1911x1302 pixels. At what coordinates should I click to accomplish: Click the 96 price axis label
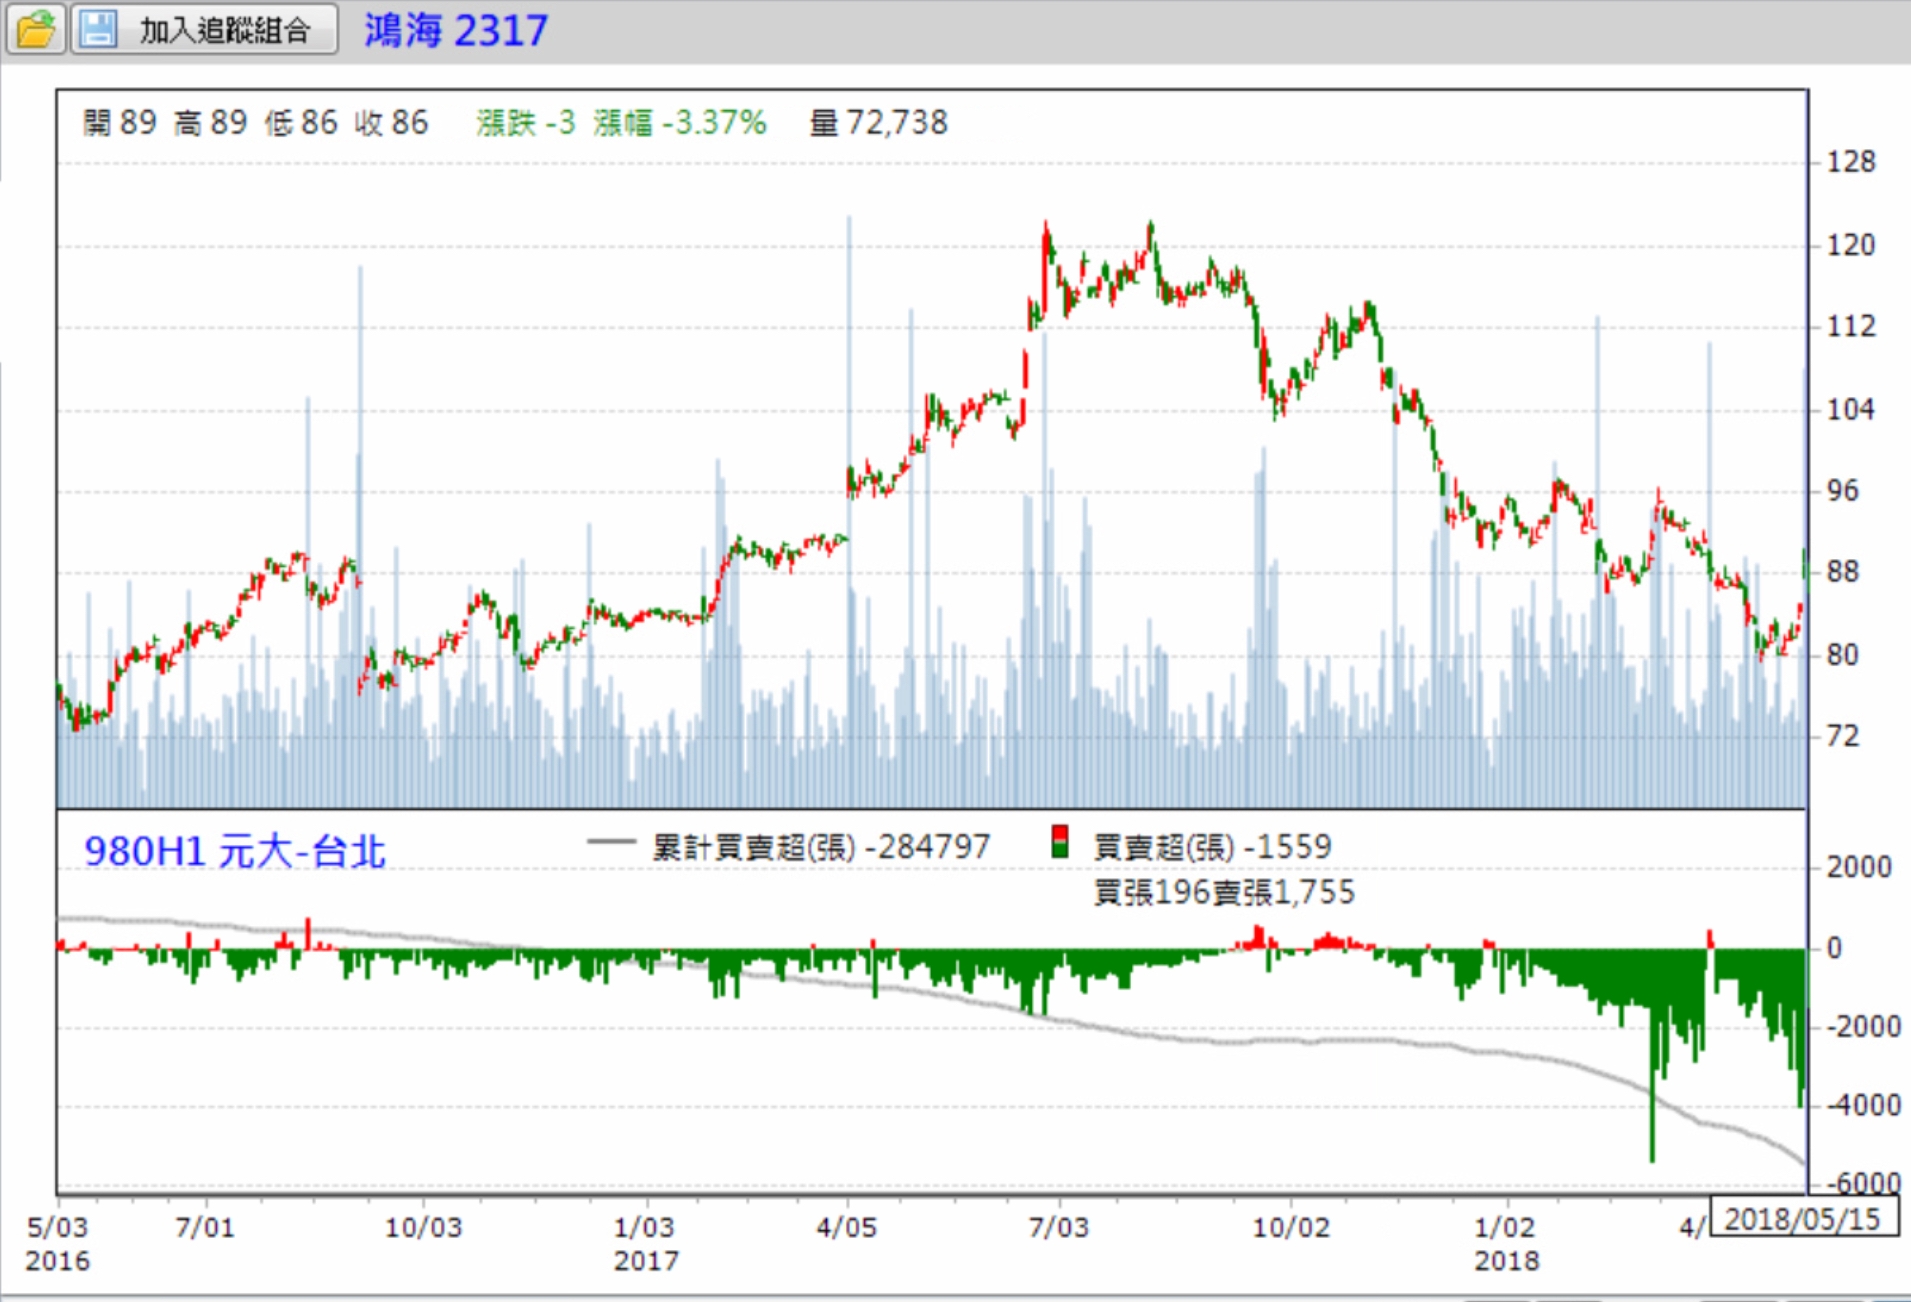[1843, 491]
